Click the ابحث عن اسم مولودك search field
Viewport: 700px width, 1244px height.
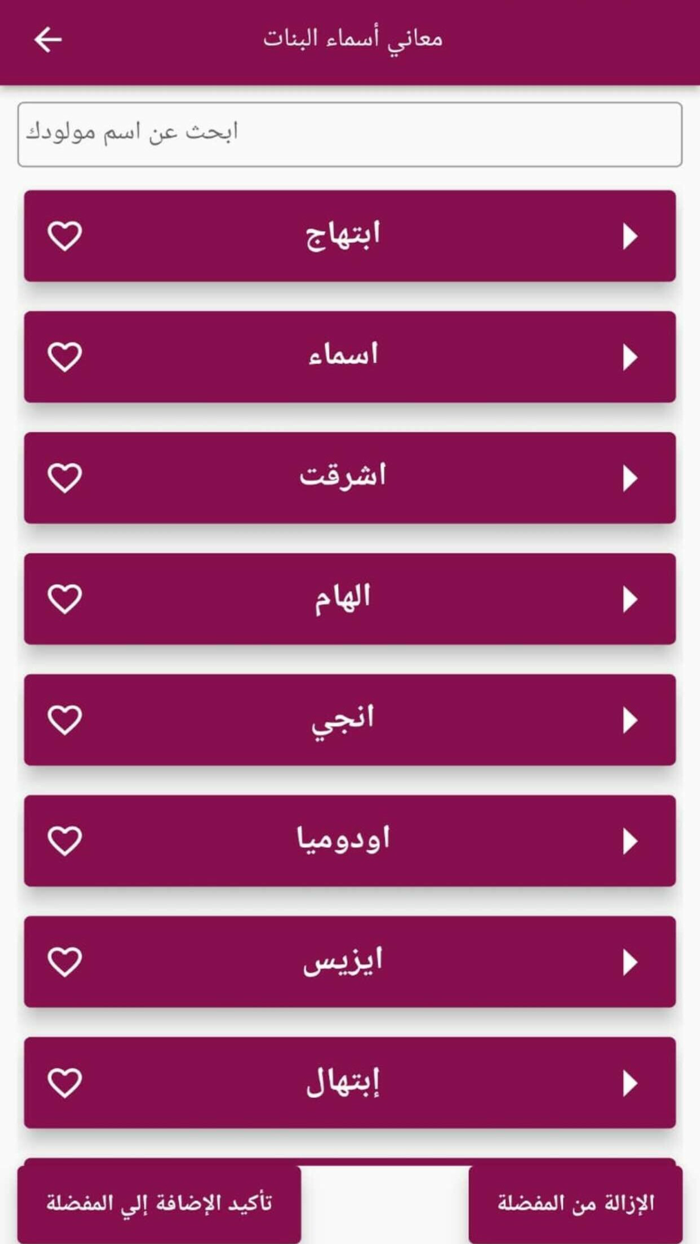click(x=350, y=133)
